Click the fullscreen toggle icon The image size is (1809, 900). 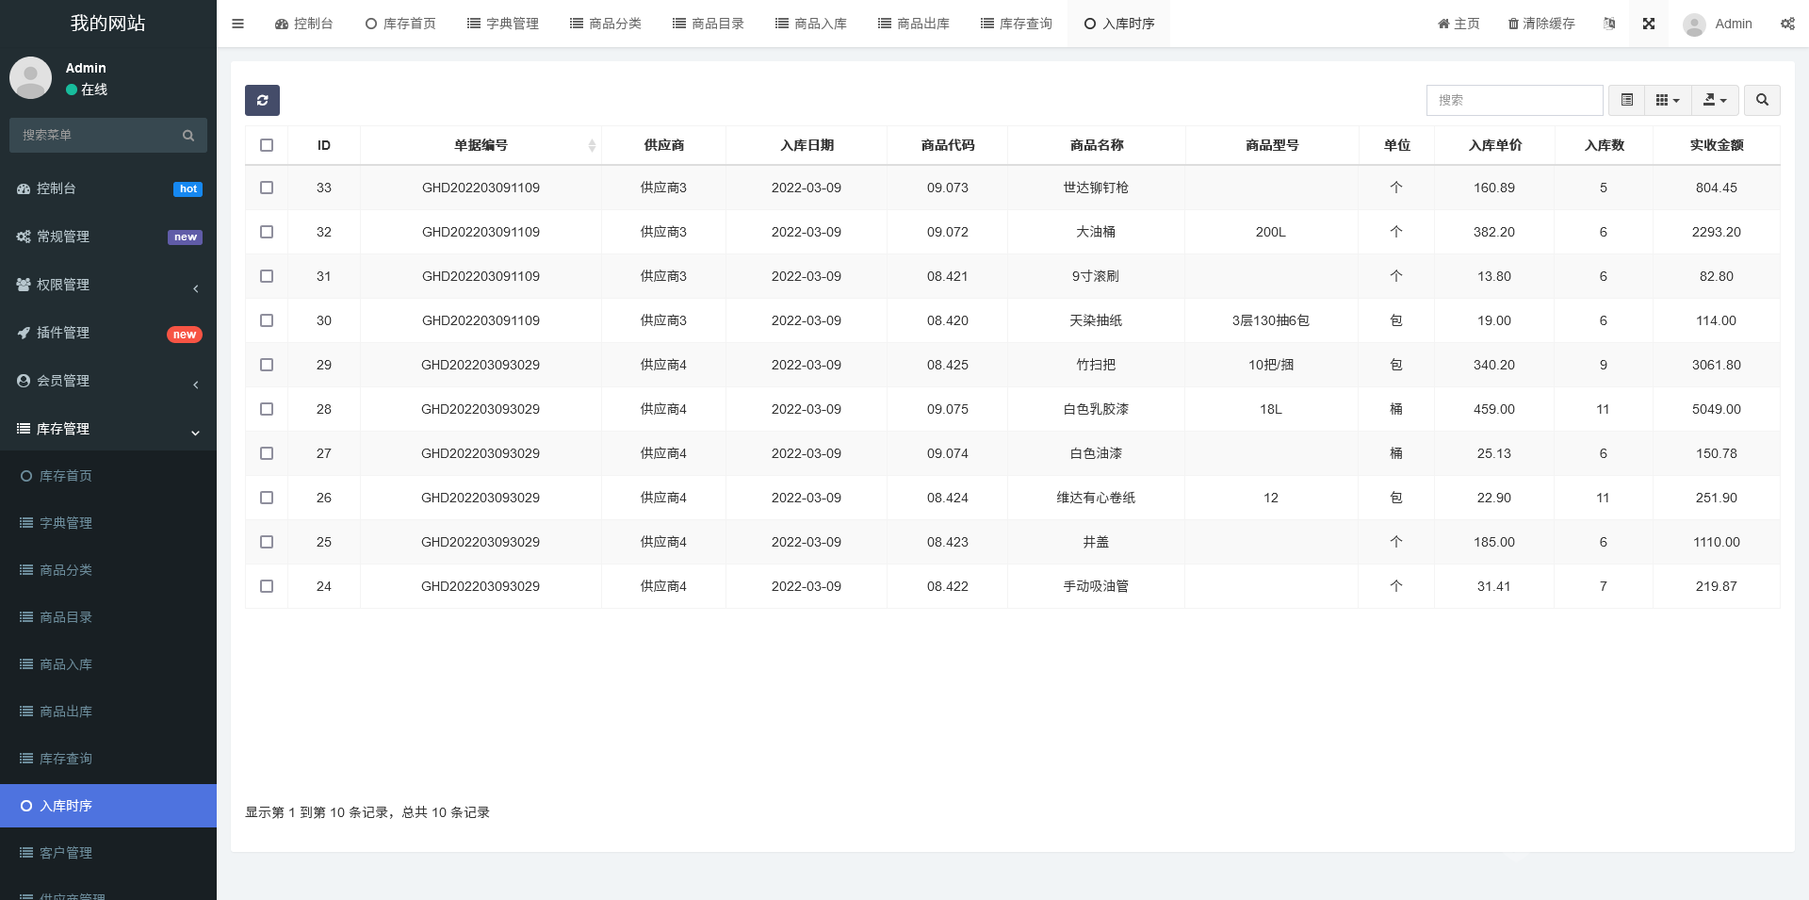1648,23
